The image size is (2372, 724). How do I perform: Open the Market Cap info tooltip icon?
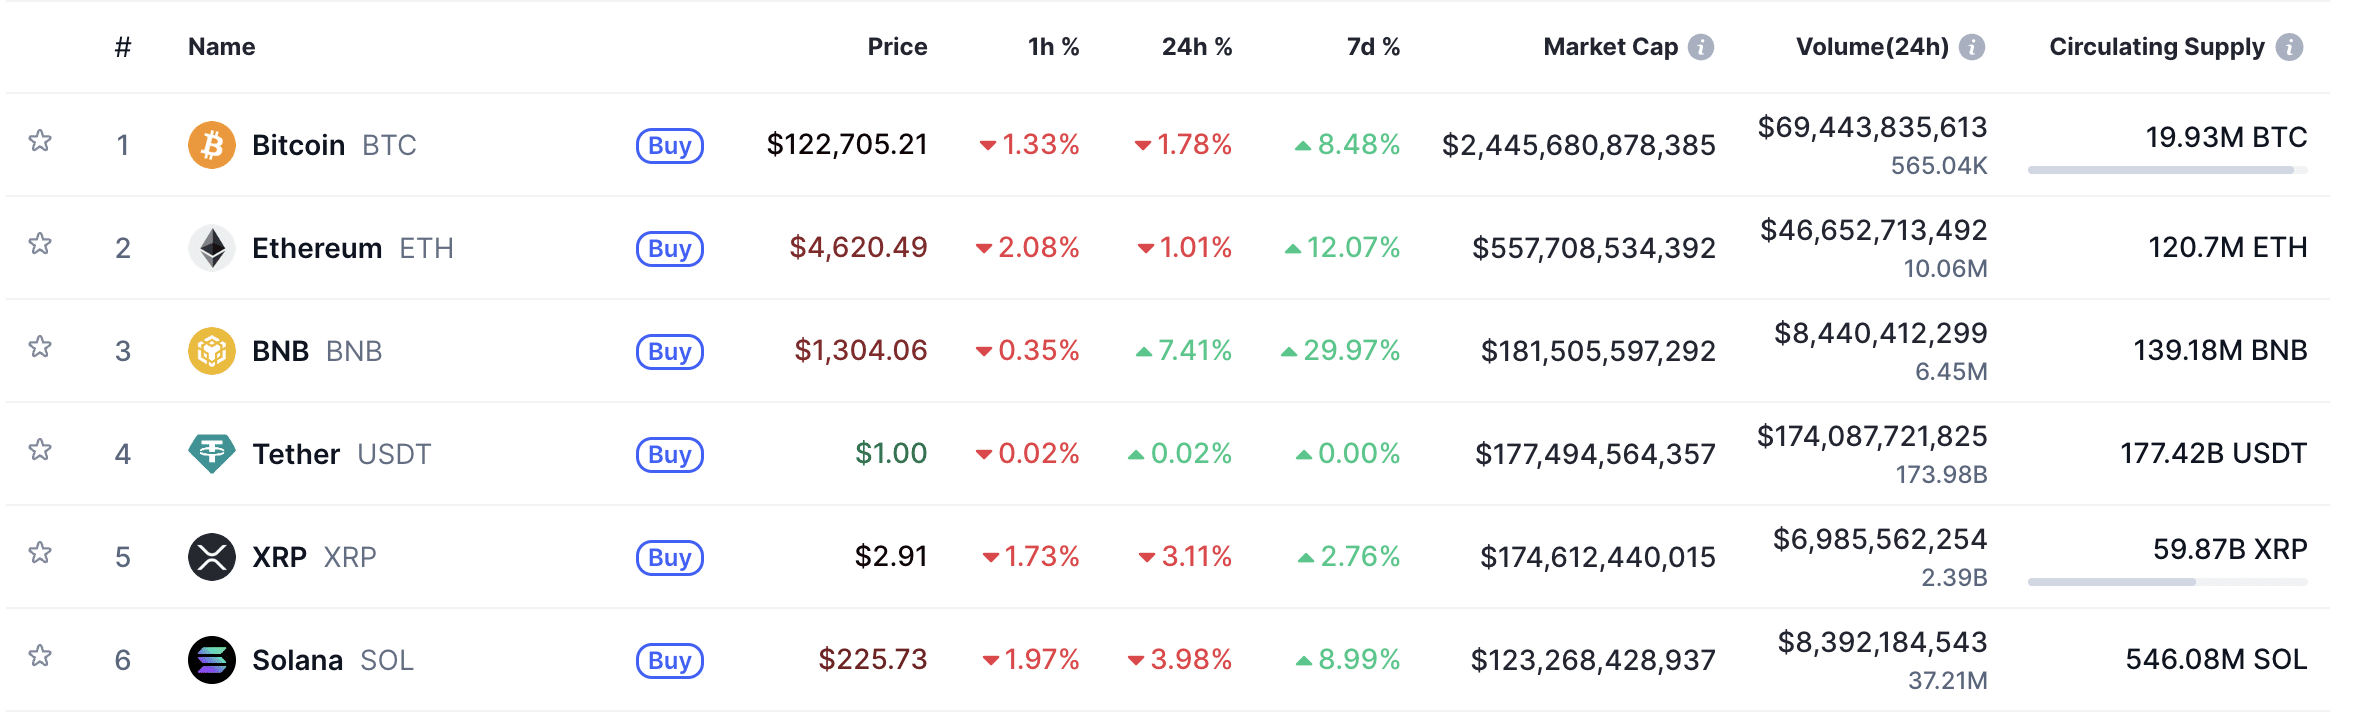(x=1700, y=45)
